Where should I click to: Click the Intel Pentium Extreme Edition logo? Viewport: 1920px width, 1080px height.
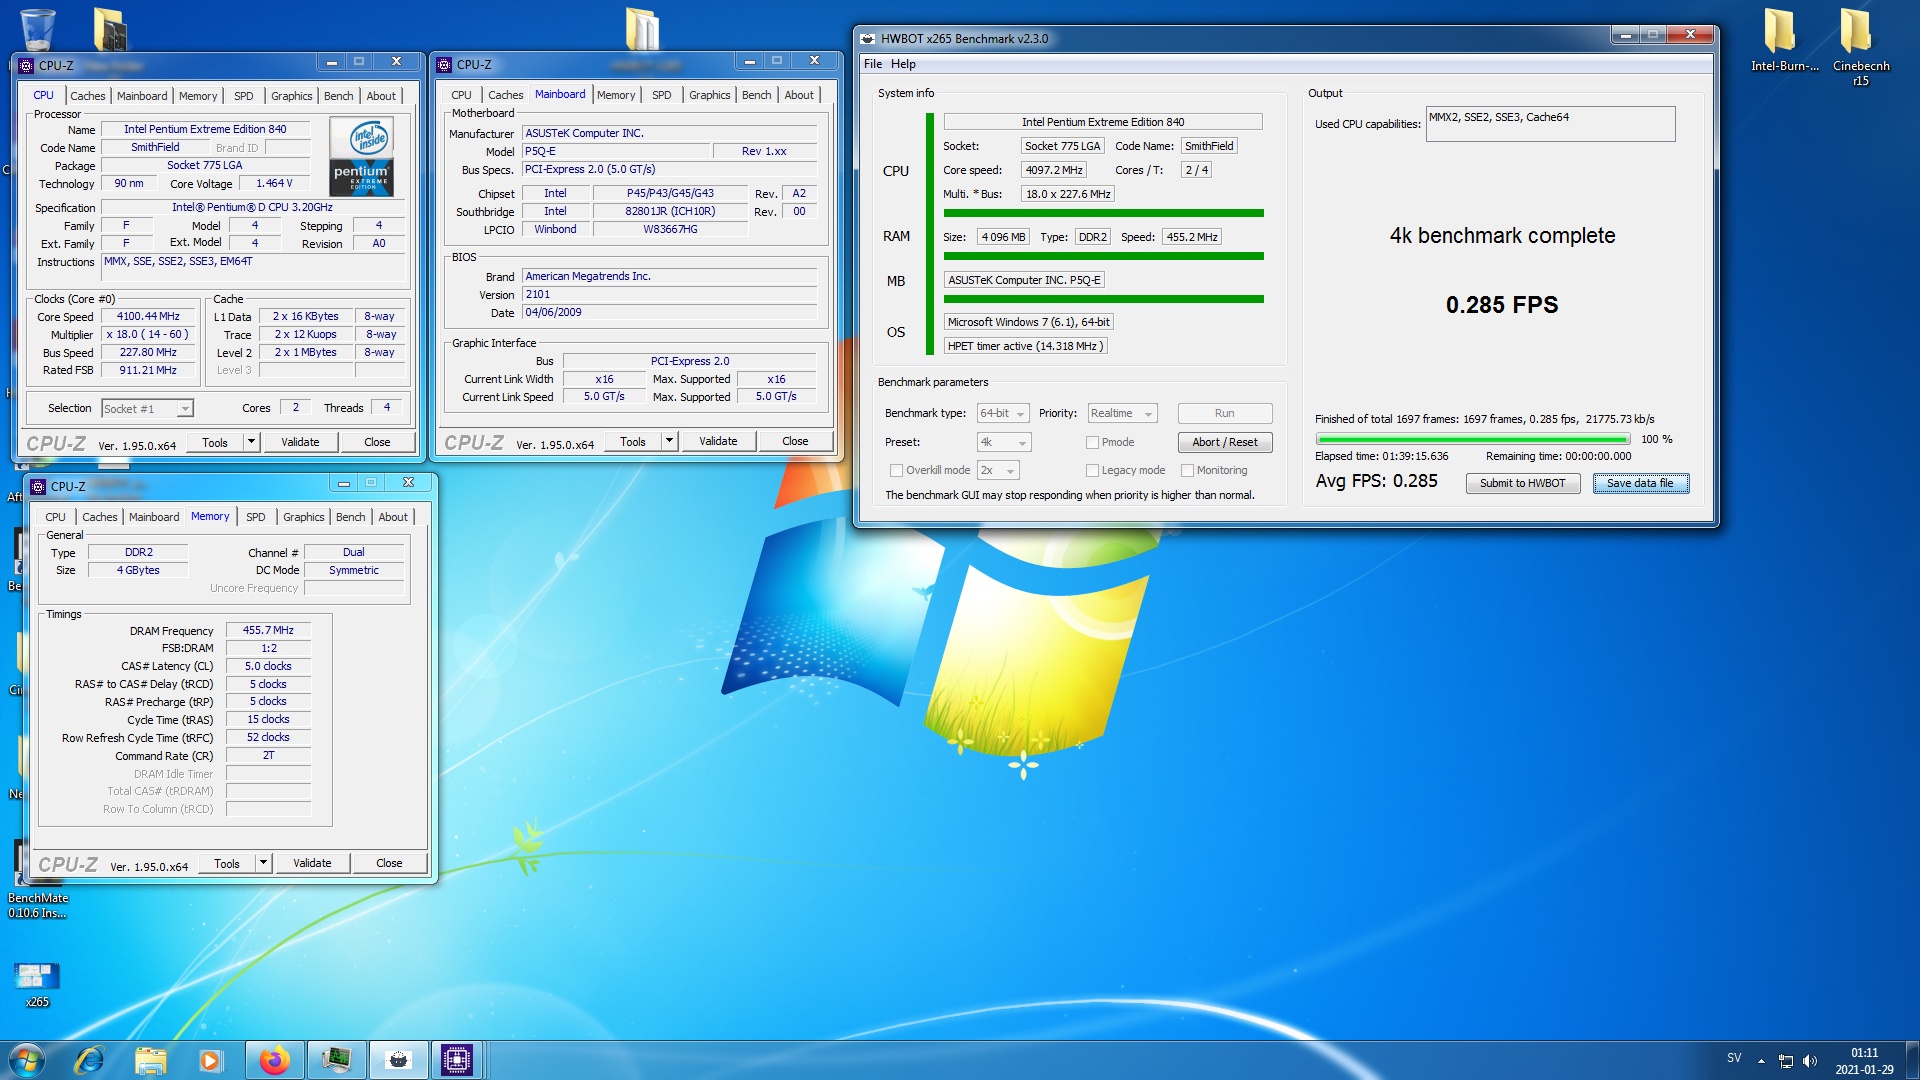pos(363,157)
